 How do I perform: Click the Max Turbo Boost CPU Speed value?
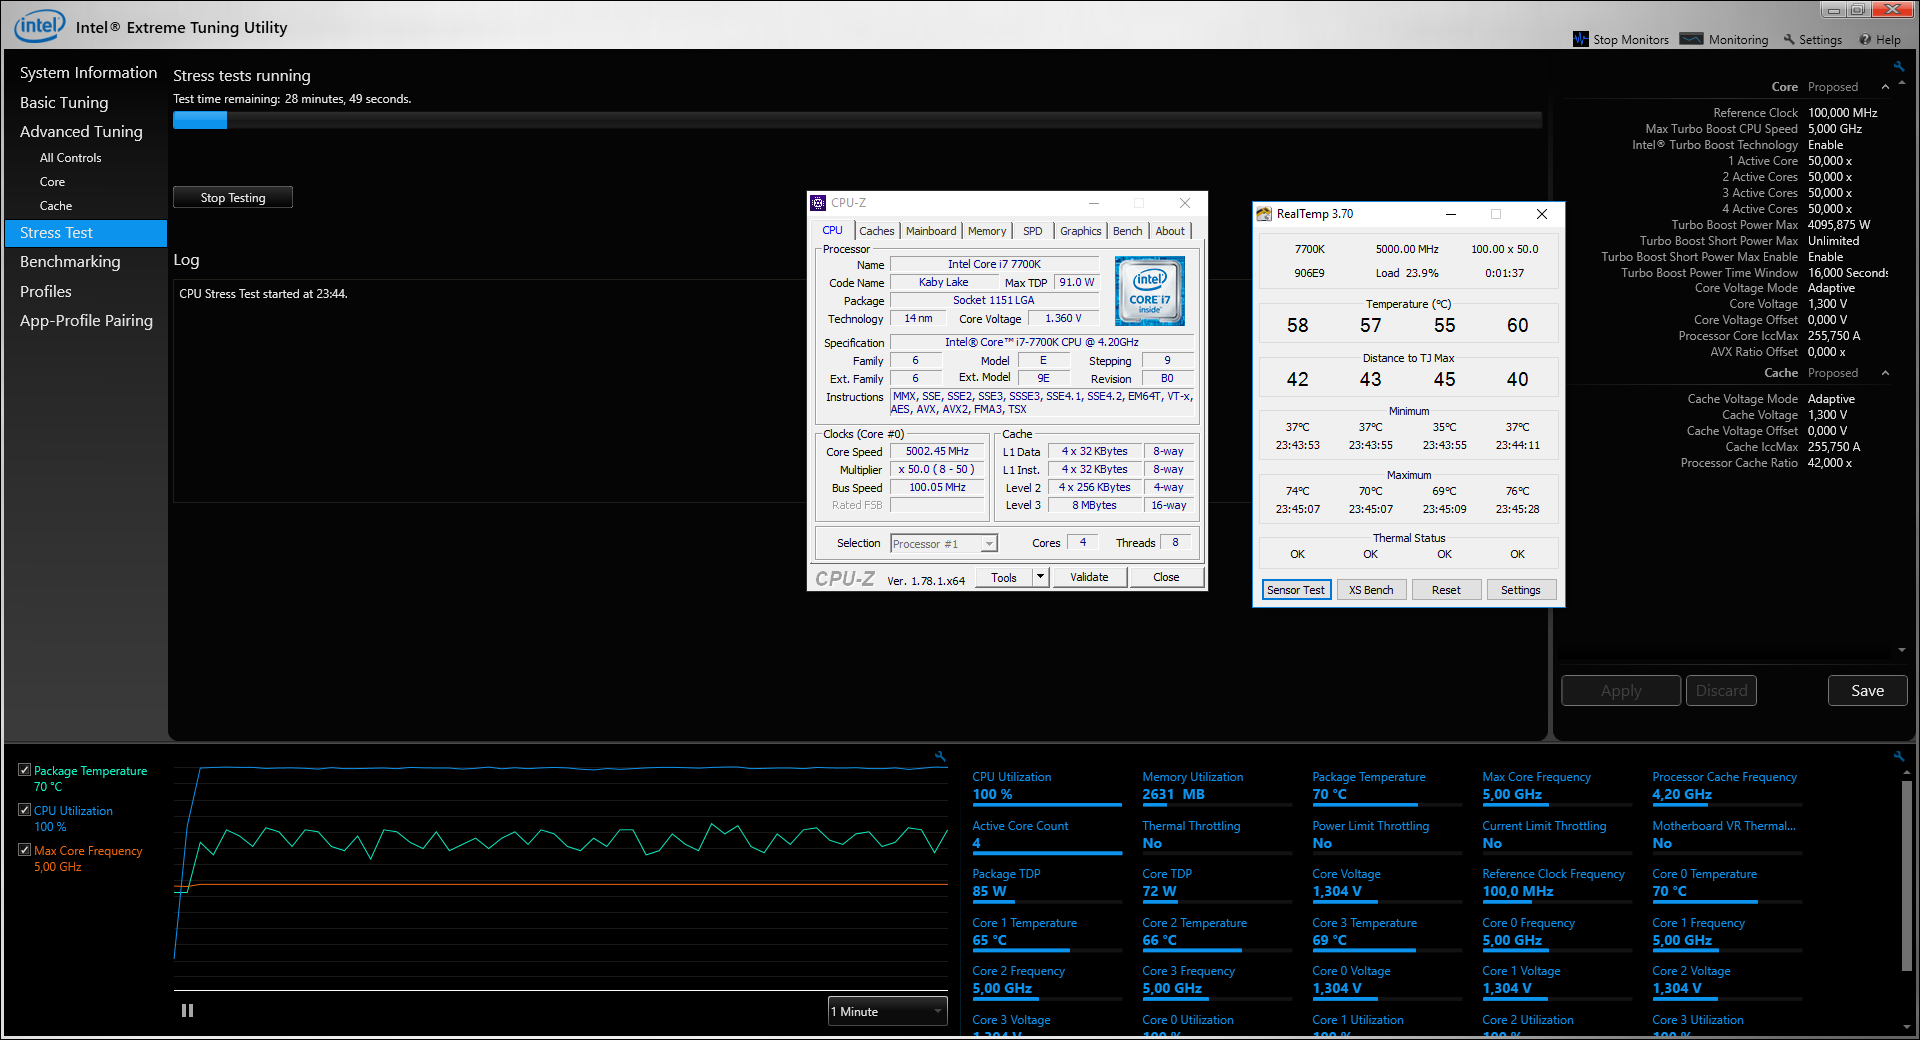(x=1835, y=129)
